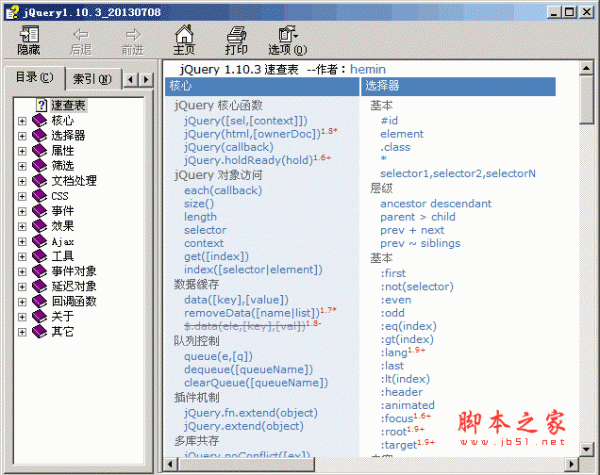Click the purple book icon beside 事件
Image resolution: width=600 pixels, height=475 pixels.
(39, 211)
